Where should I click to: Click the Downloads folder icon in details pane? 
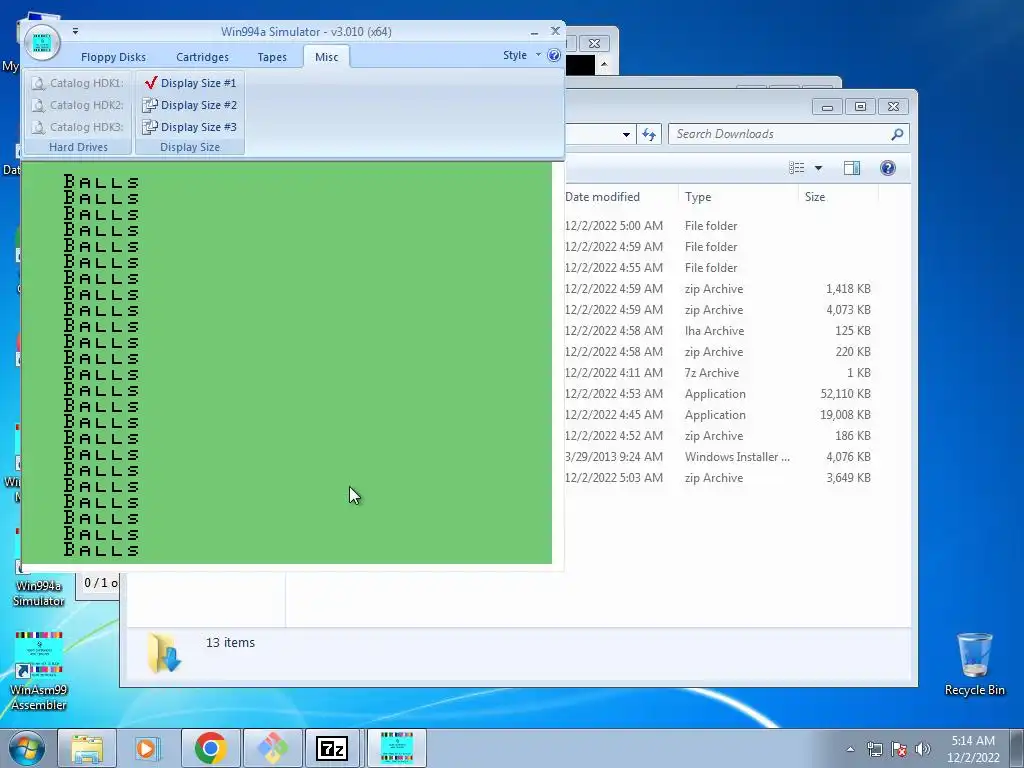pos(164,652)
